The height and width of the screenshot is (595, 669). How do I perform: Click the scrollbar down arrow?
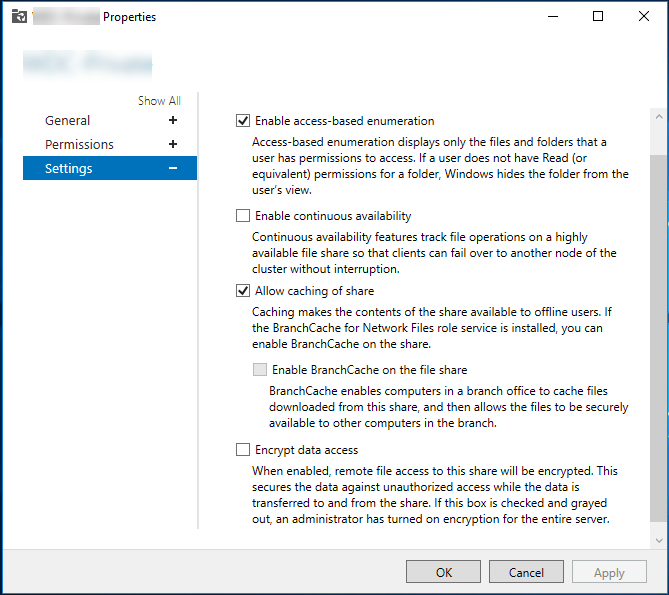[658, 540]
